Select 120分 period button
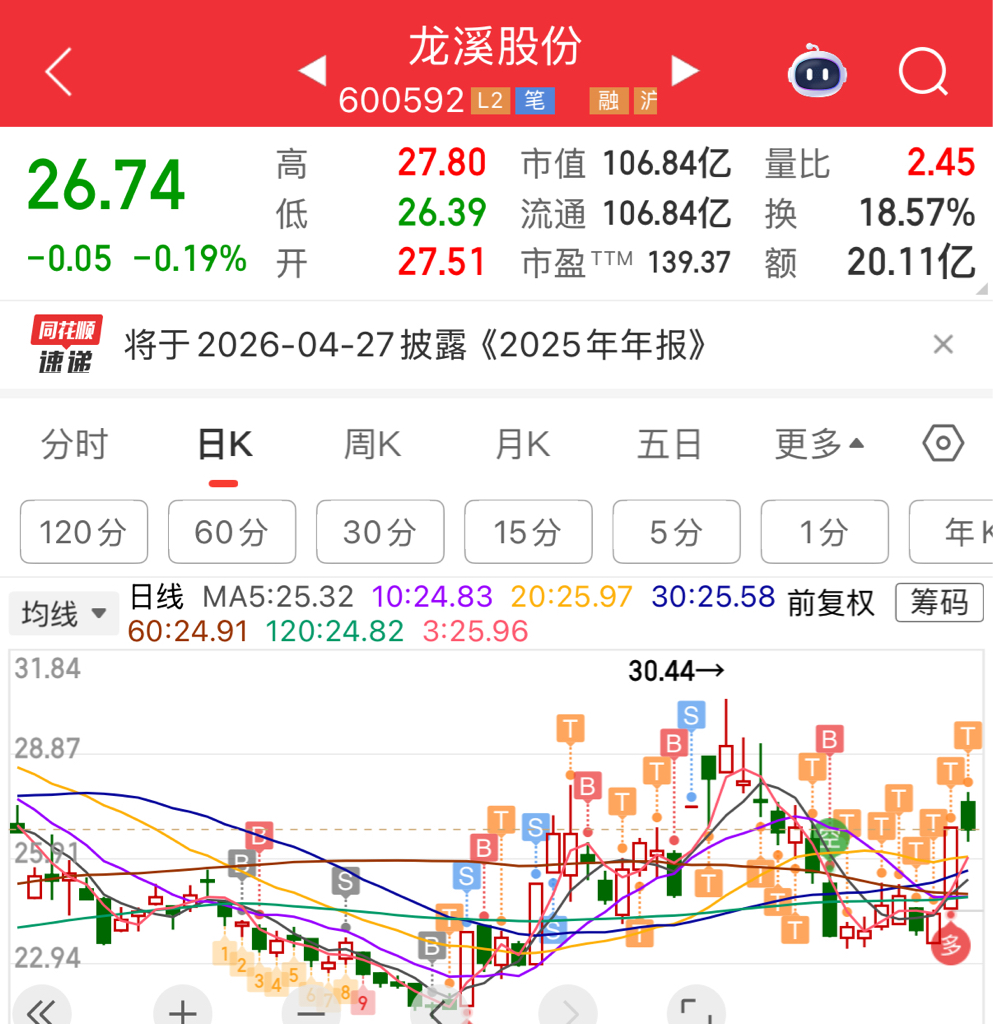The width and height of the screenshot is (993, 1024). coord(84,532)
